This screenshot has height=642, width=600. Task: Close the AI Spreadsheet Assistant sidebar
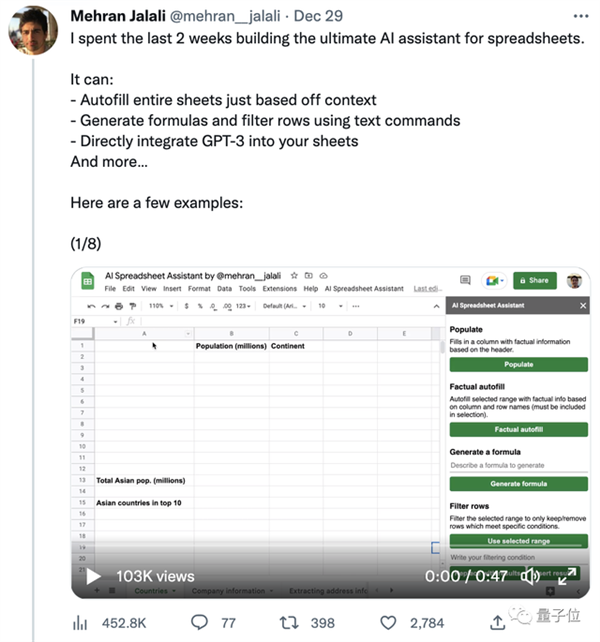(x=583, y=306)
